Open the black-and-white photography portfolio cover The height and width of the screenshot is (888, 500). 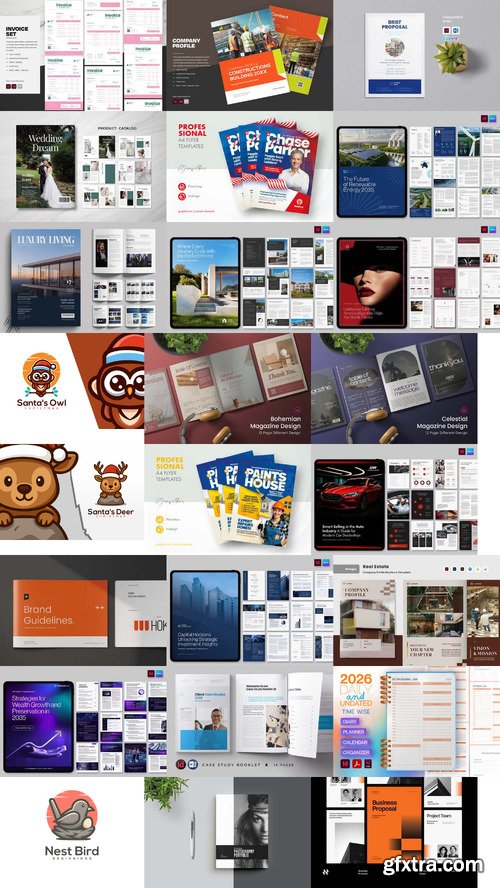tap(242, 830)
